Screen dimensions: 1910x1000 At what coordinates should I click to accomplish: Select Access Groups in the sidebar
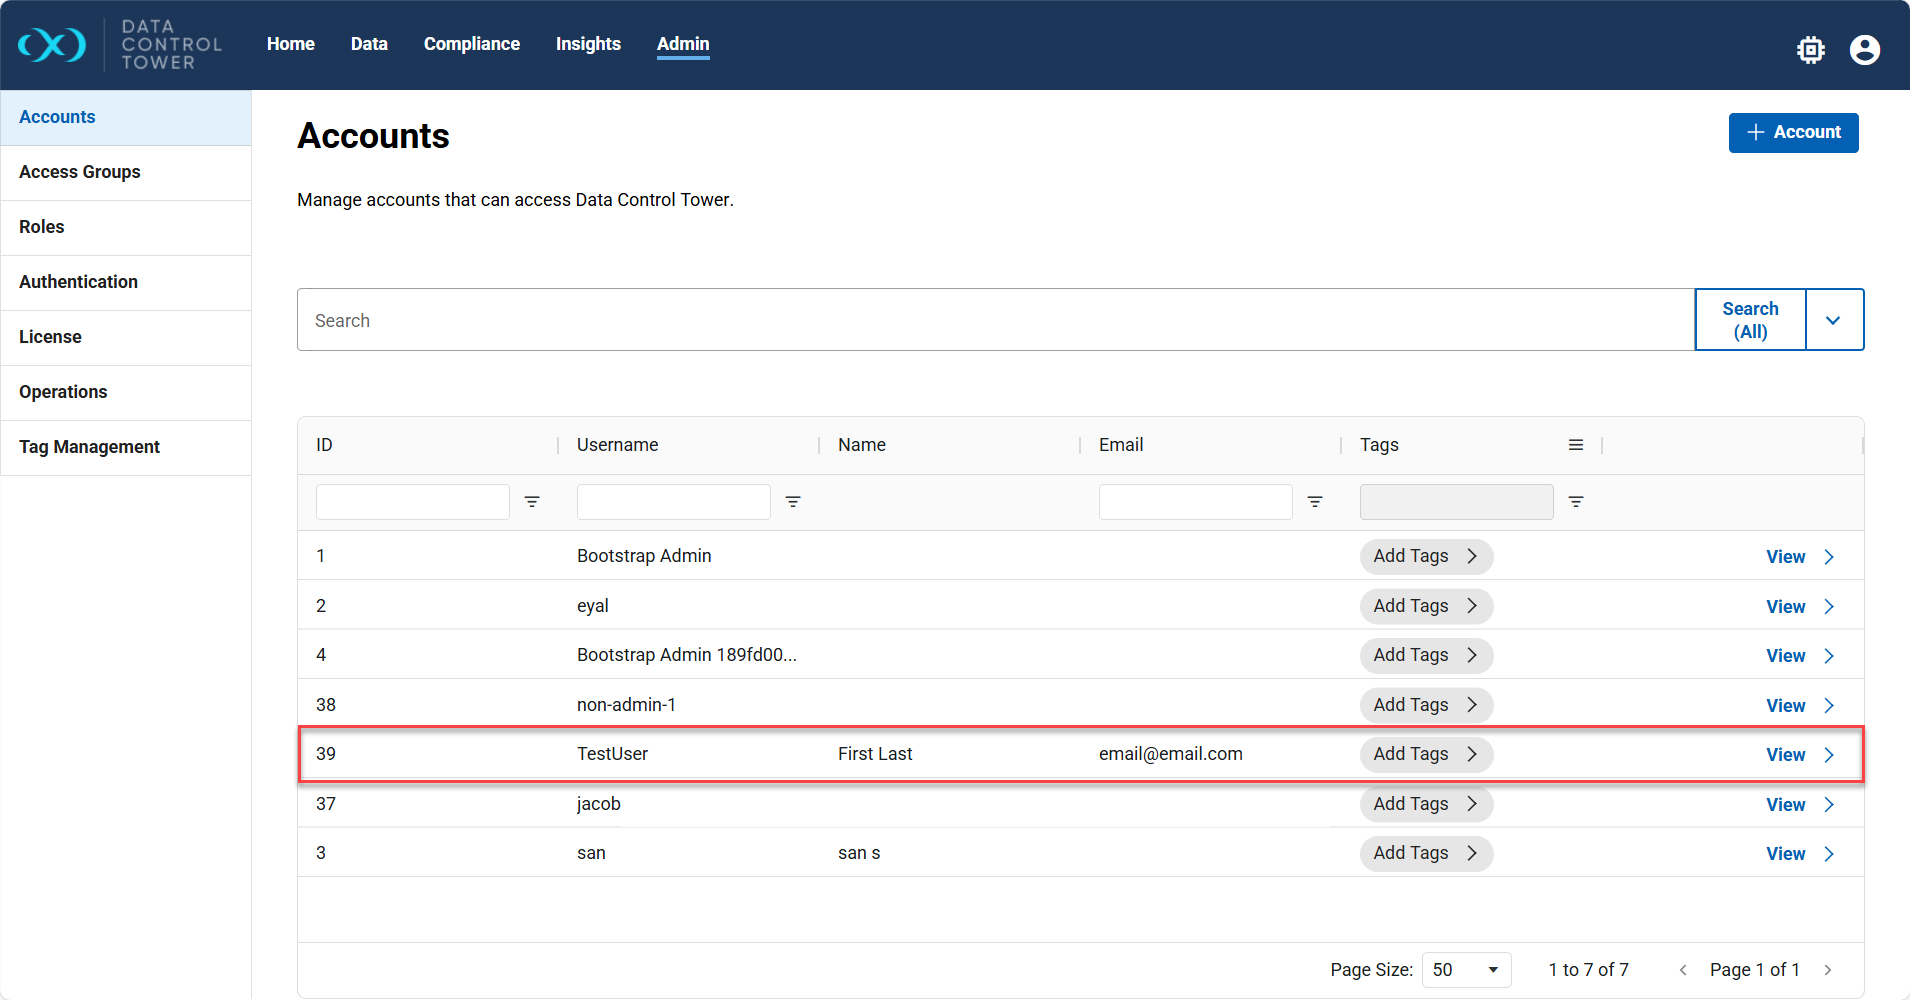pos(80,172)
